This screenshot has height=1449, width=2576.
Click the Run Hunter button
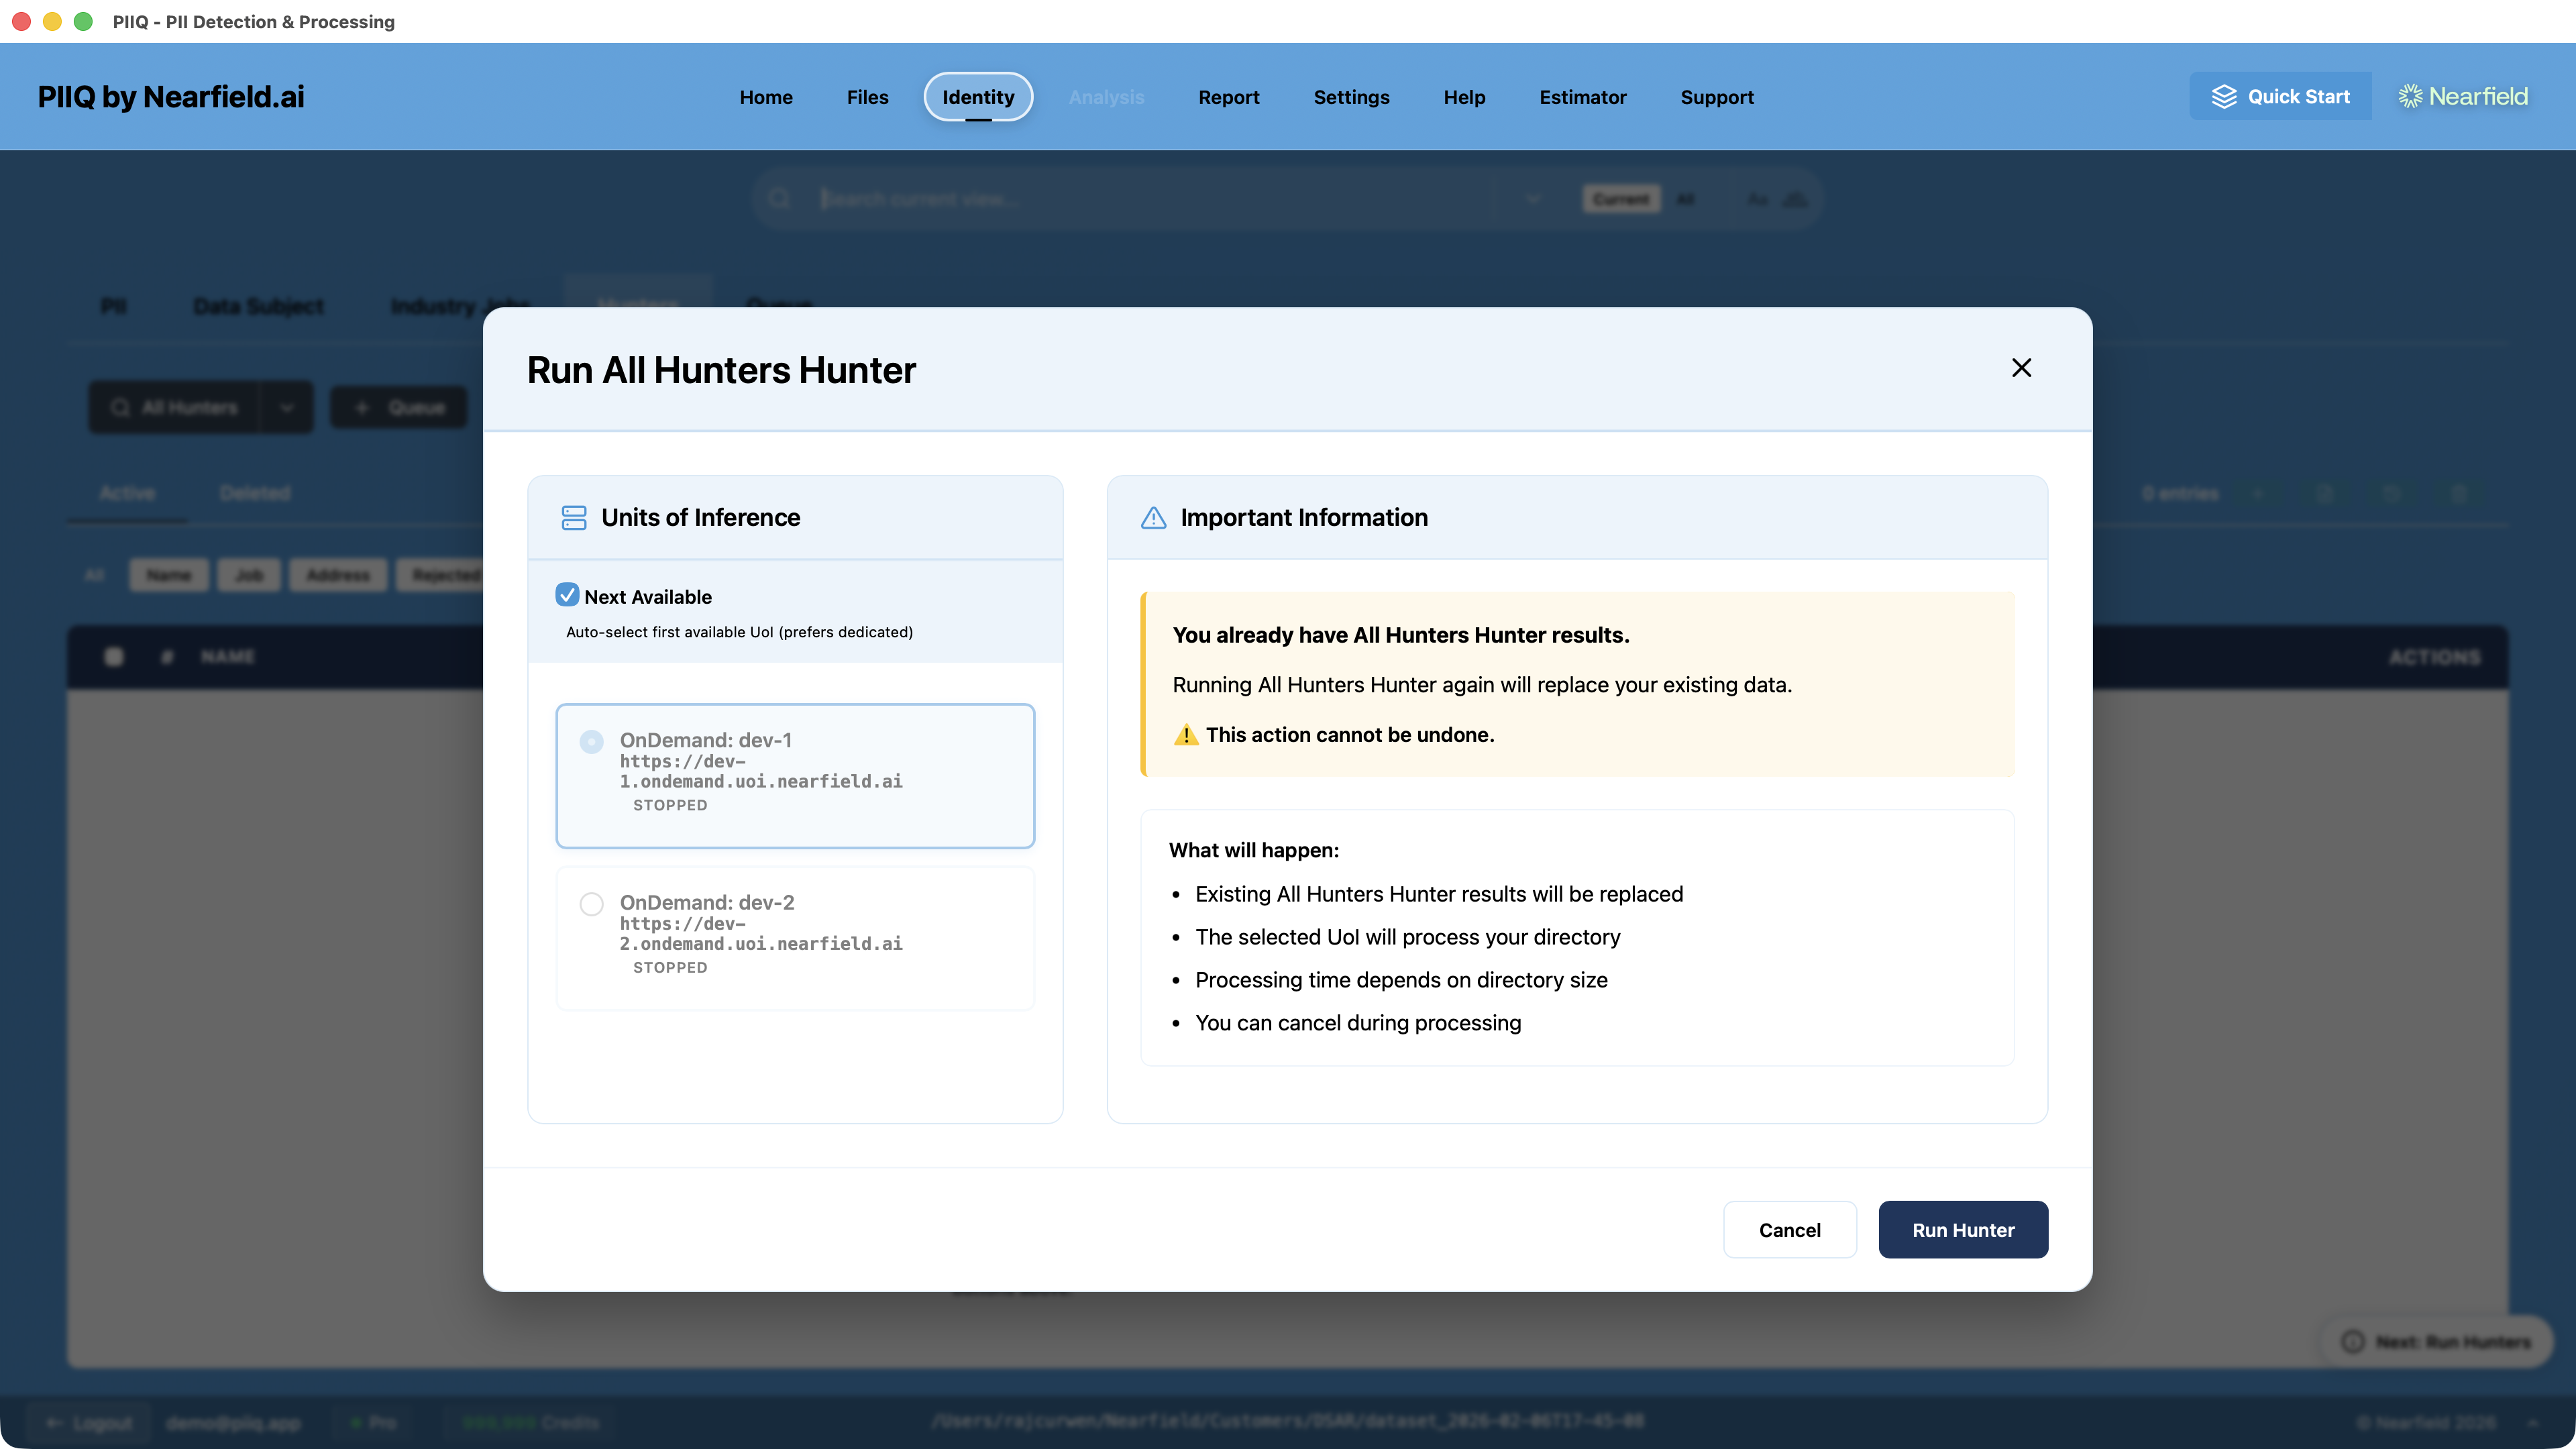[1962, 1229]
